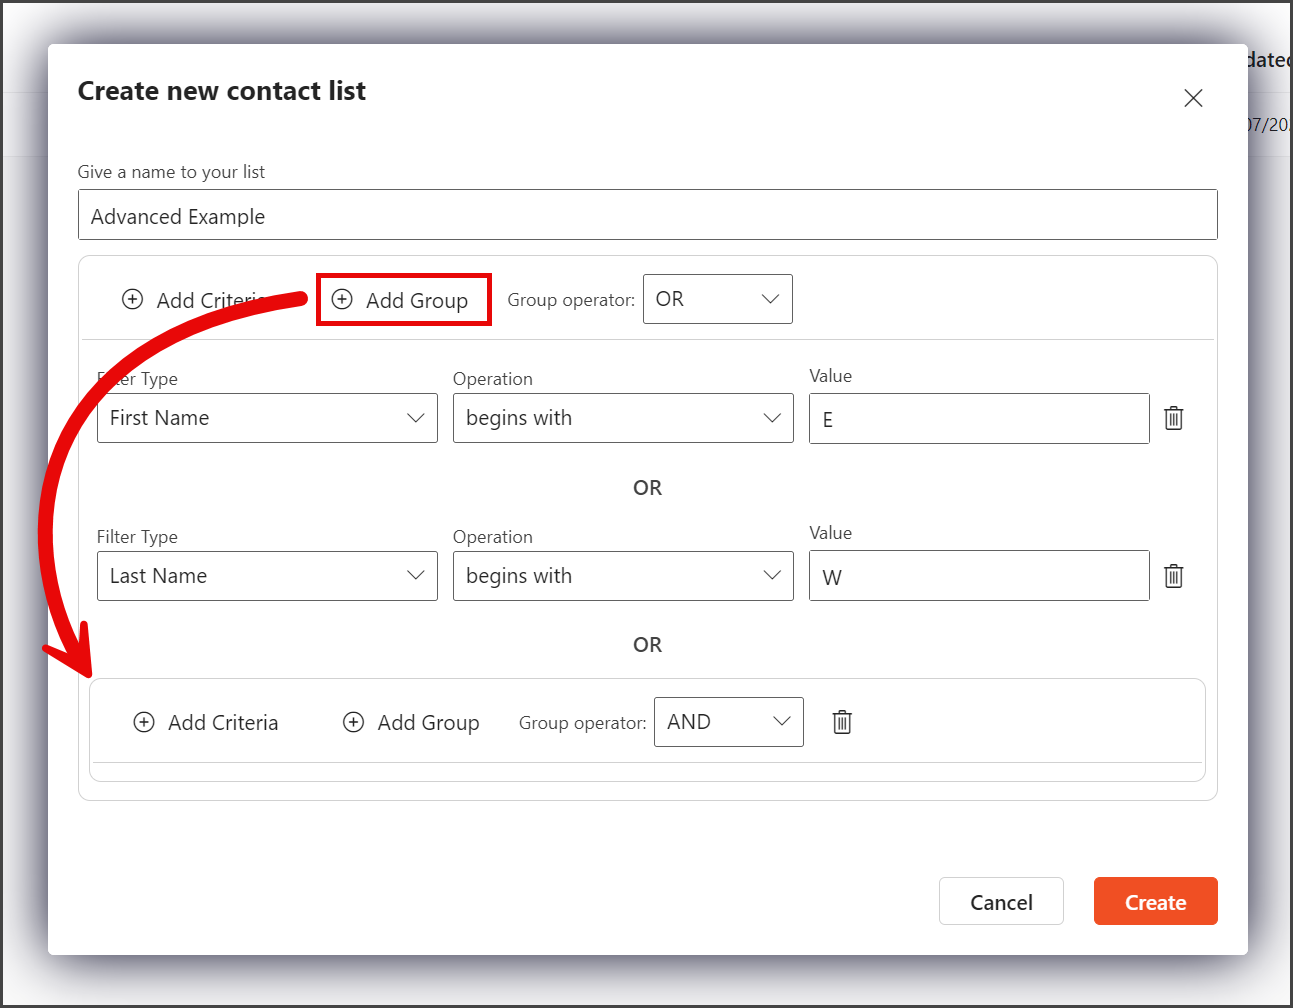Click the Value field containing E

click(979, 418)
